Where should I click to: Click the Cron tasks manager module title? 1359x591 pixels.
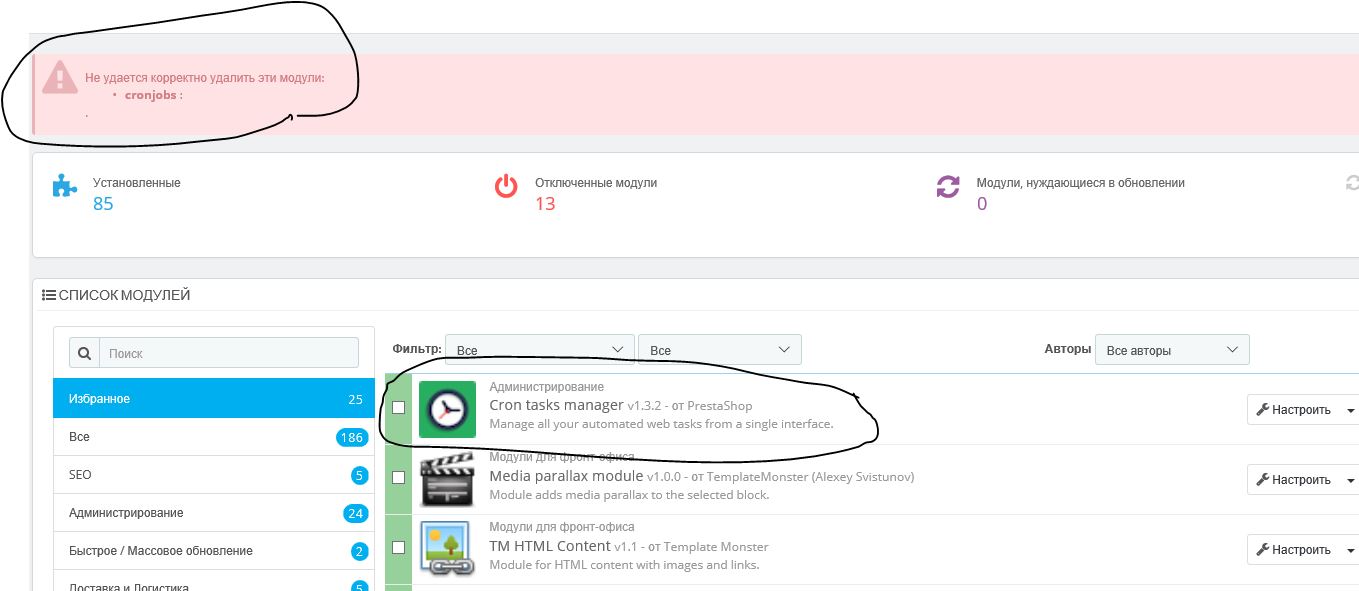click(556, 405)
